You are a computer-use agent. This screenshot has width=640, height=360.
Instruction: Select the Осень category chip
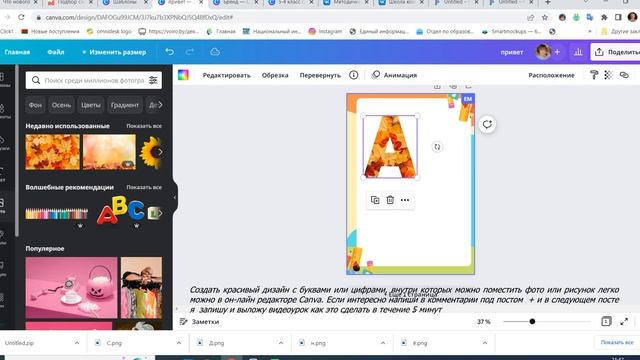coord(61,105)
